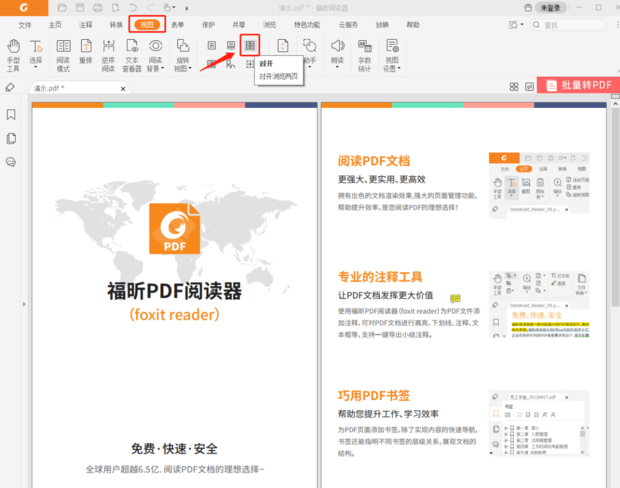Click the scroll up arrow

[615, 104]
